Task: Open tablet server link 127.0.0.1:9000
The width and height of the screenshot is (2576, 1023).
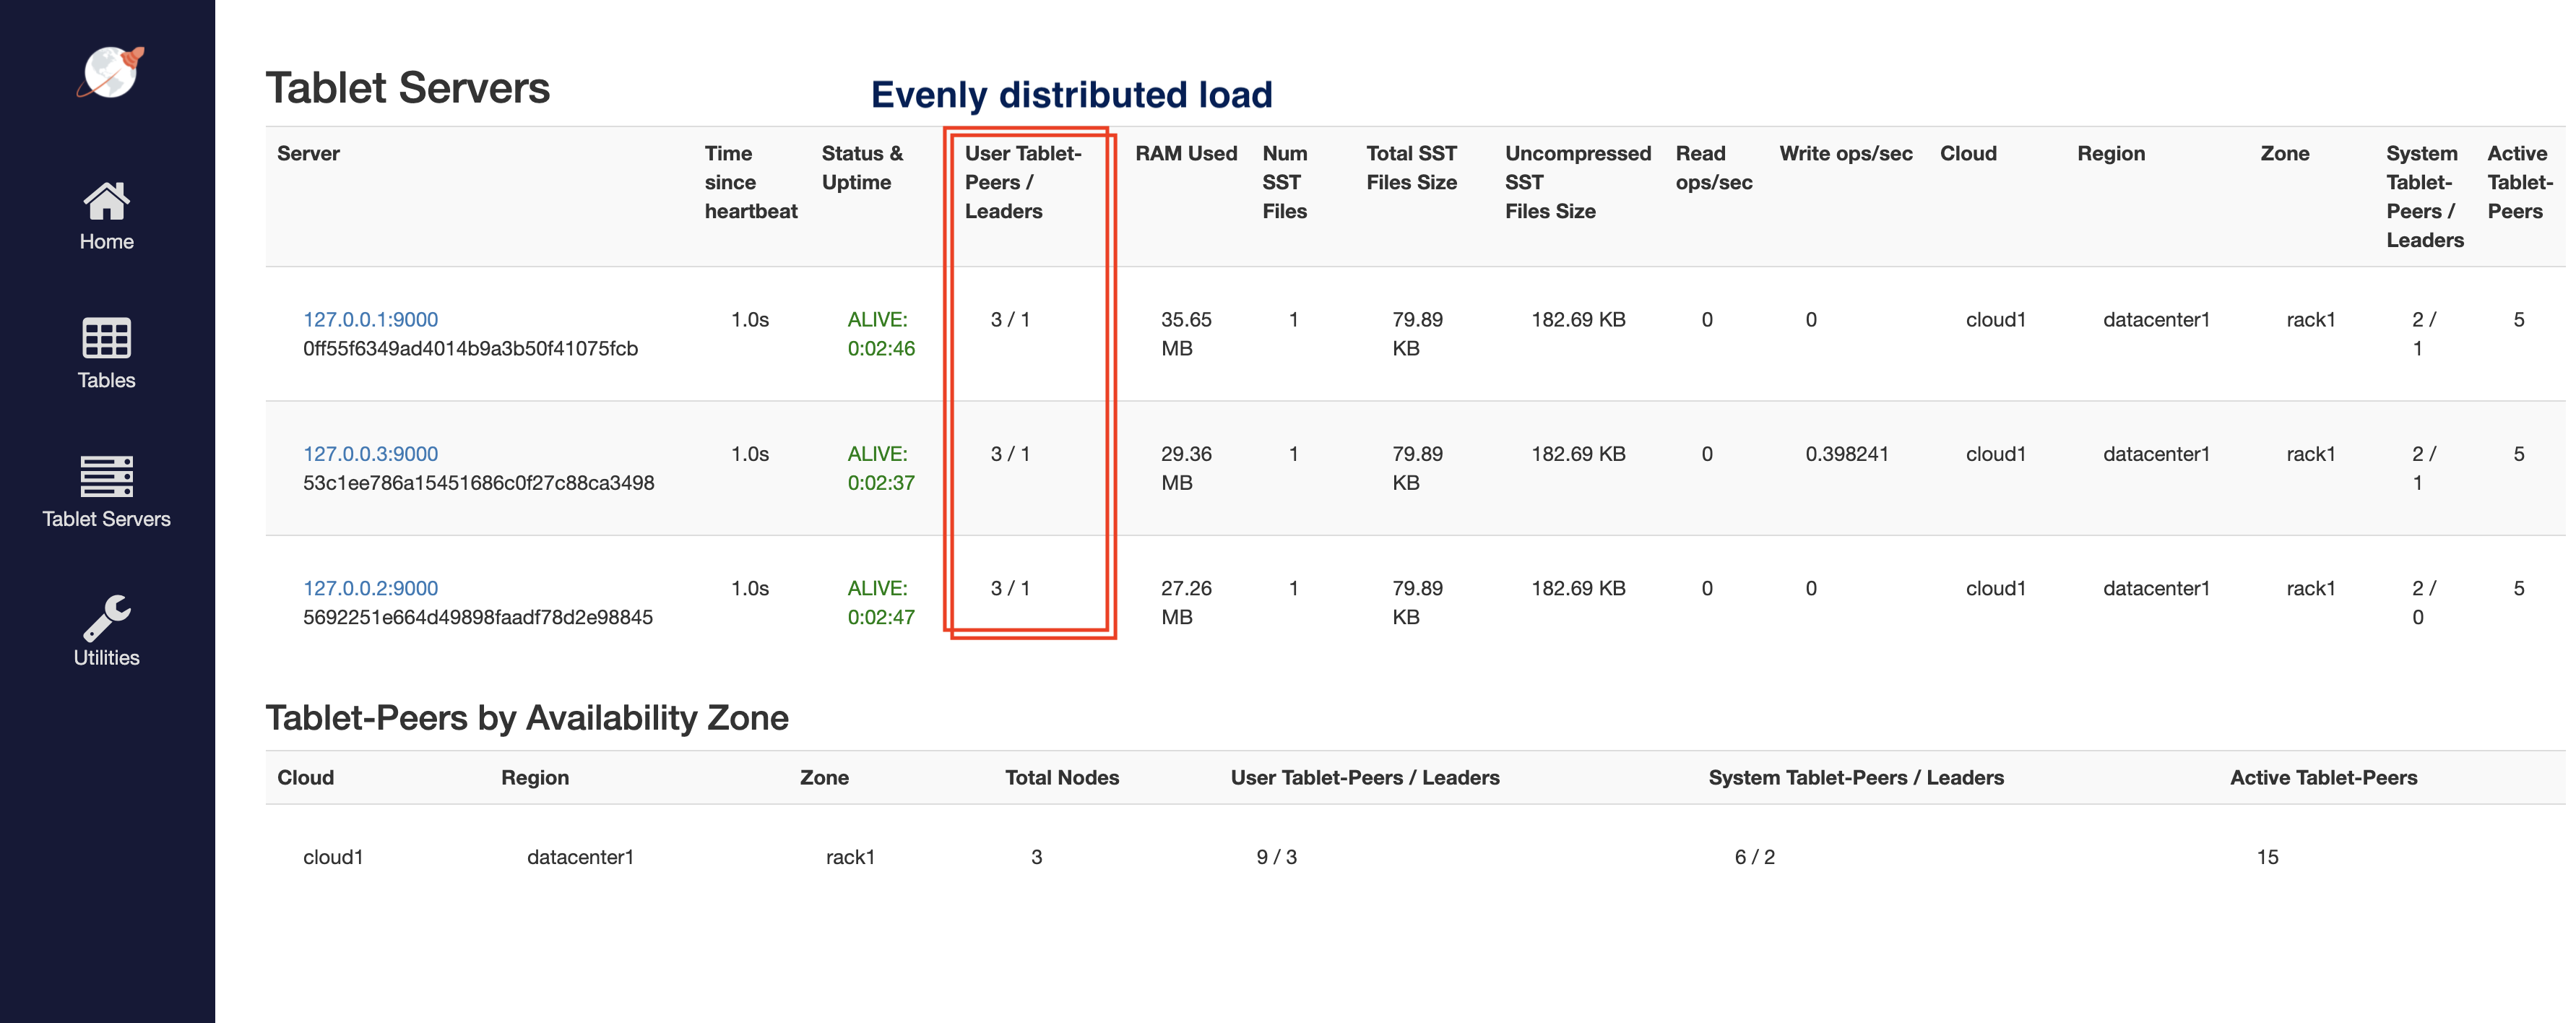Action: pyautogui.click(x=370, y=320)
